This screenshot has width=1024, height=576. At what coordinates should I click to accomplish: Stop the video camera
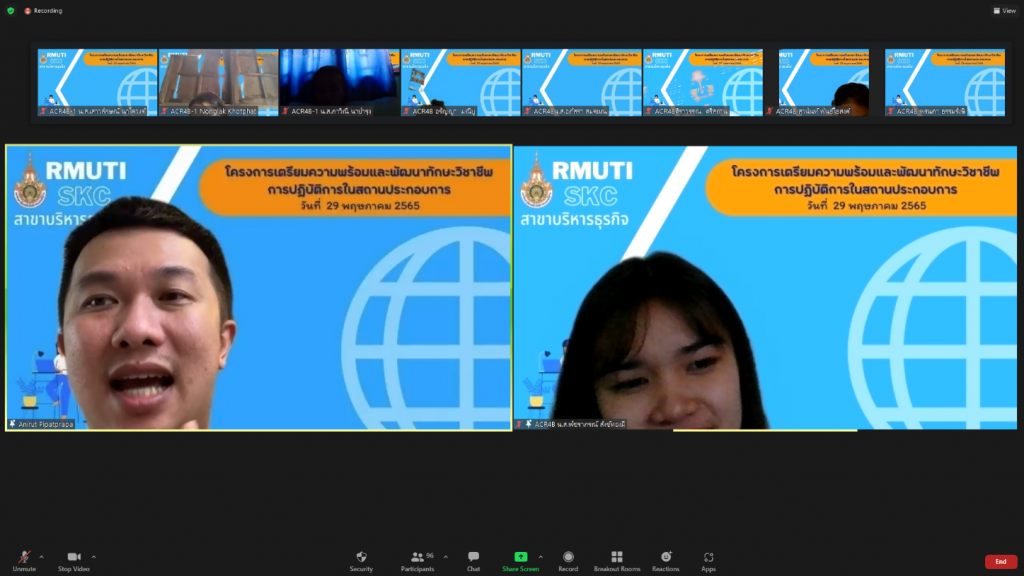(73, 559)
